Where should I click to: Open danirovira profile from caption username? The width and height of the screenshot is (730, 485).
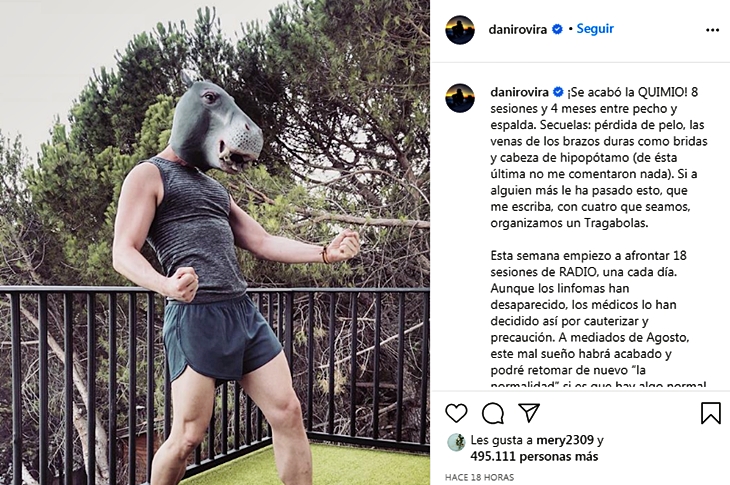coord(519,92)
